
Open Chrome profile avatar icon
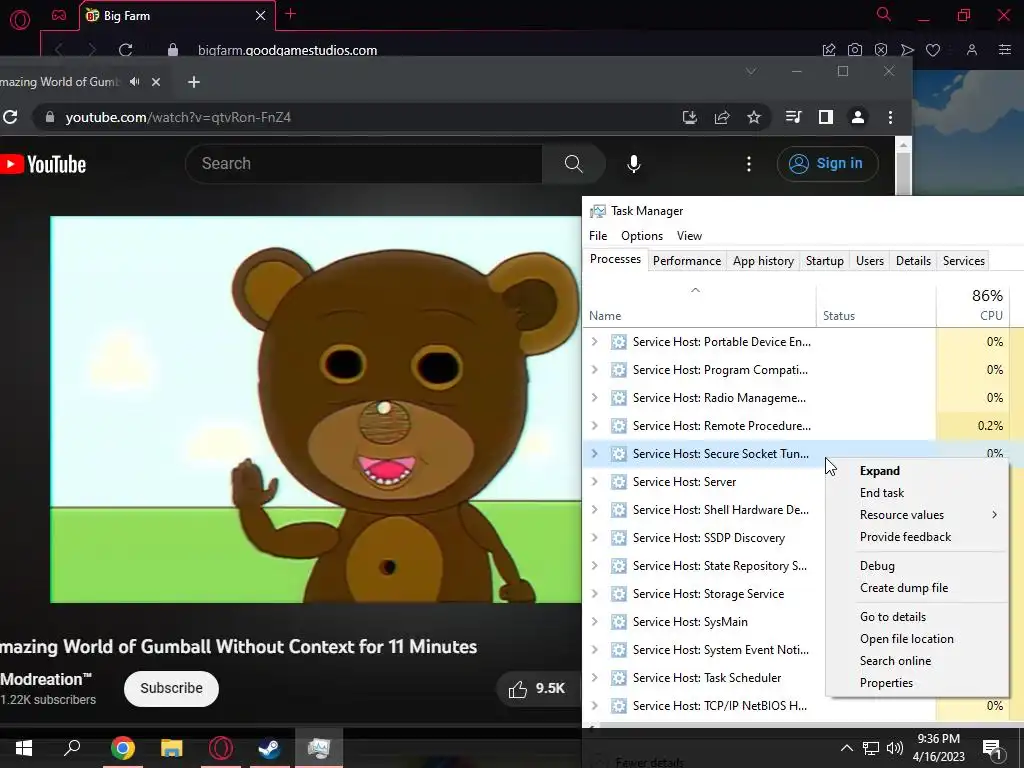pyautogui.click(x=857, y=117)
